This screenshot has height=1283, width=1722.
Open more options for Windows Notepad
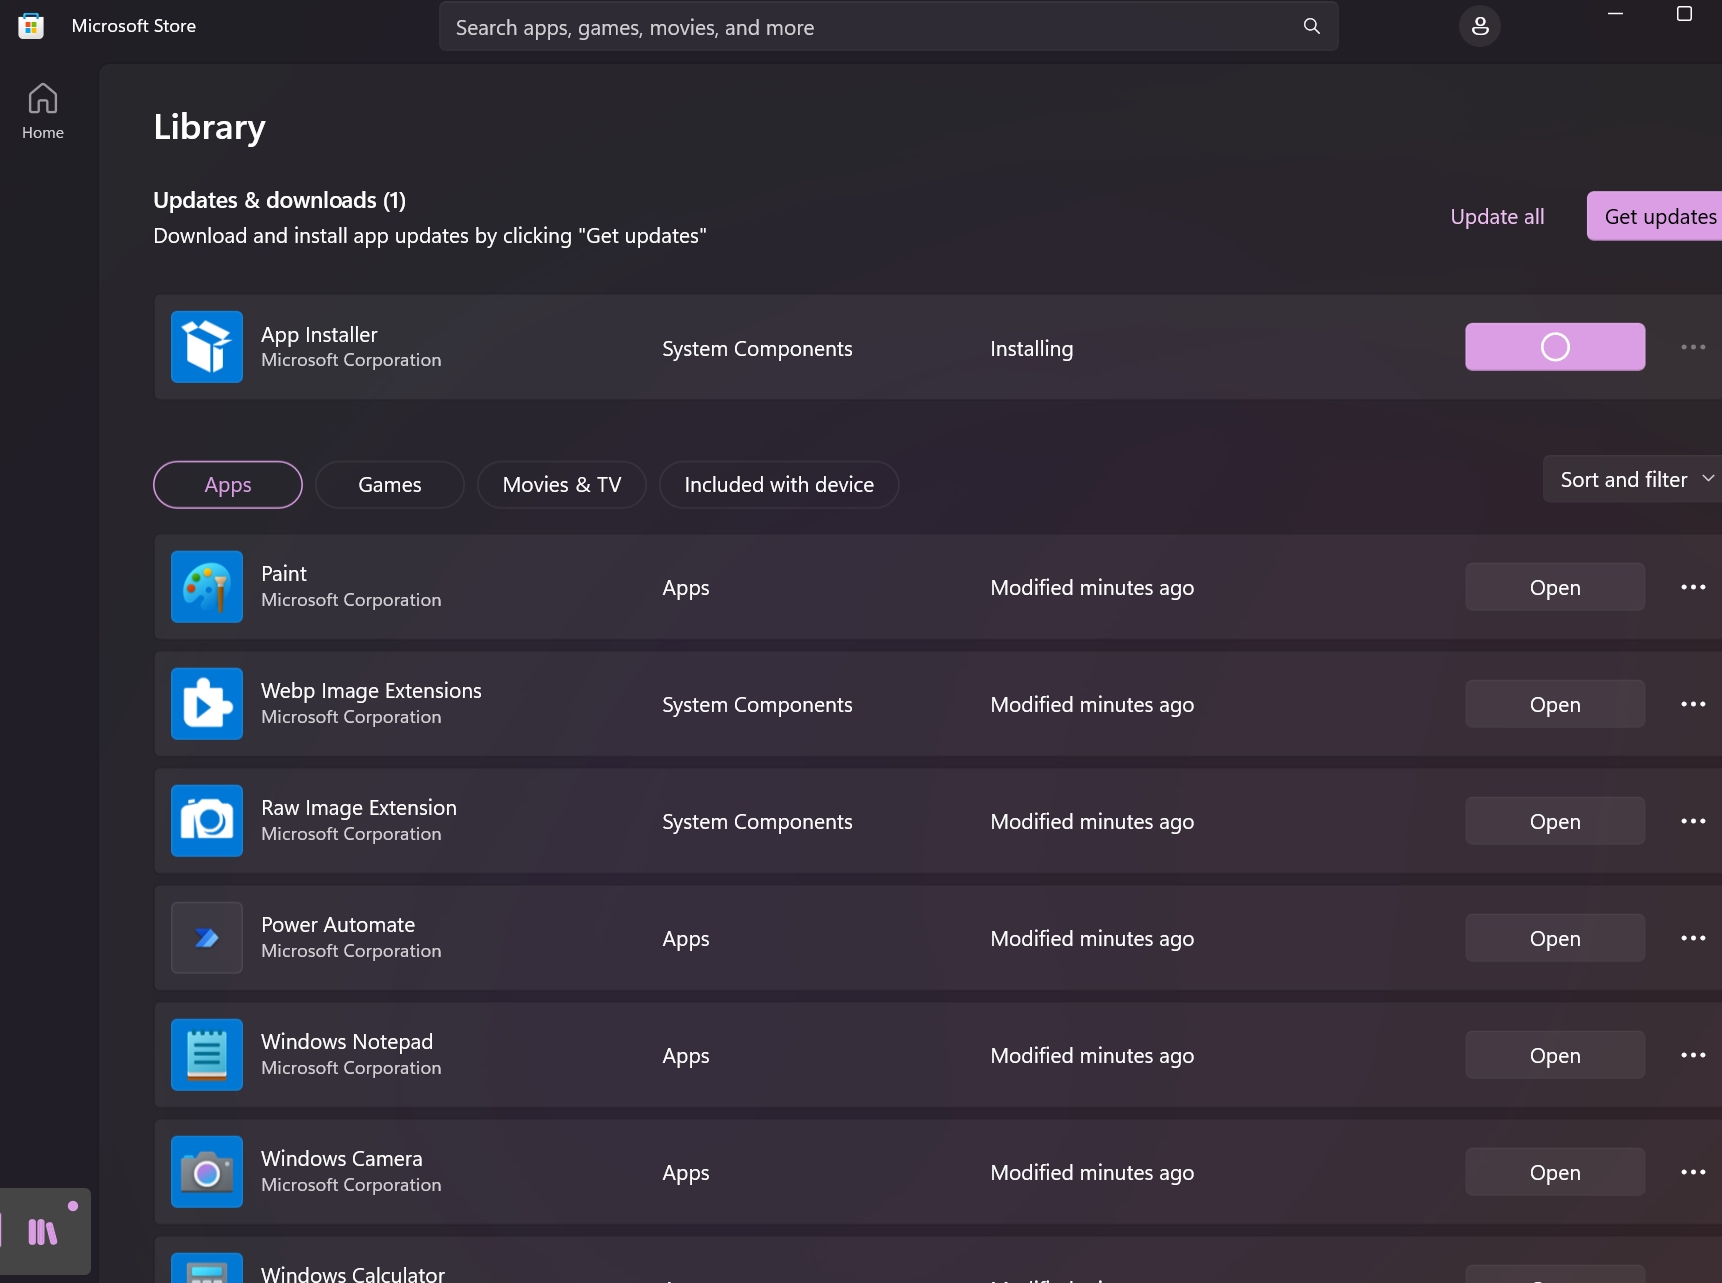click(1693, 1055)
